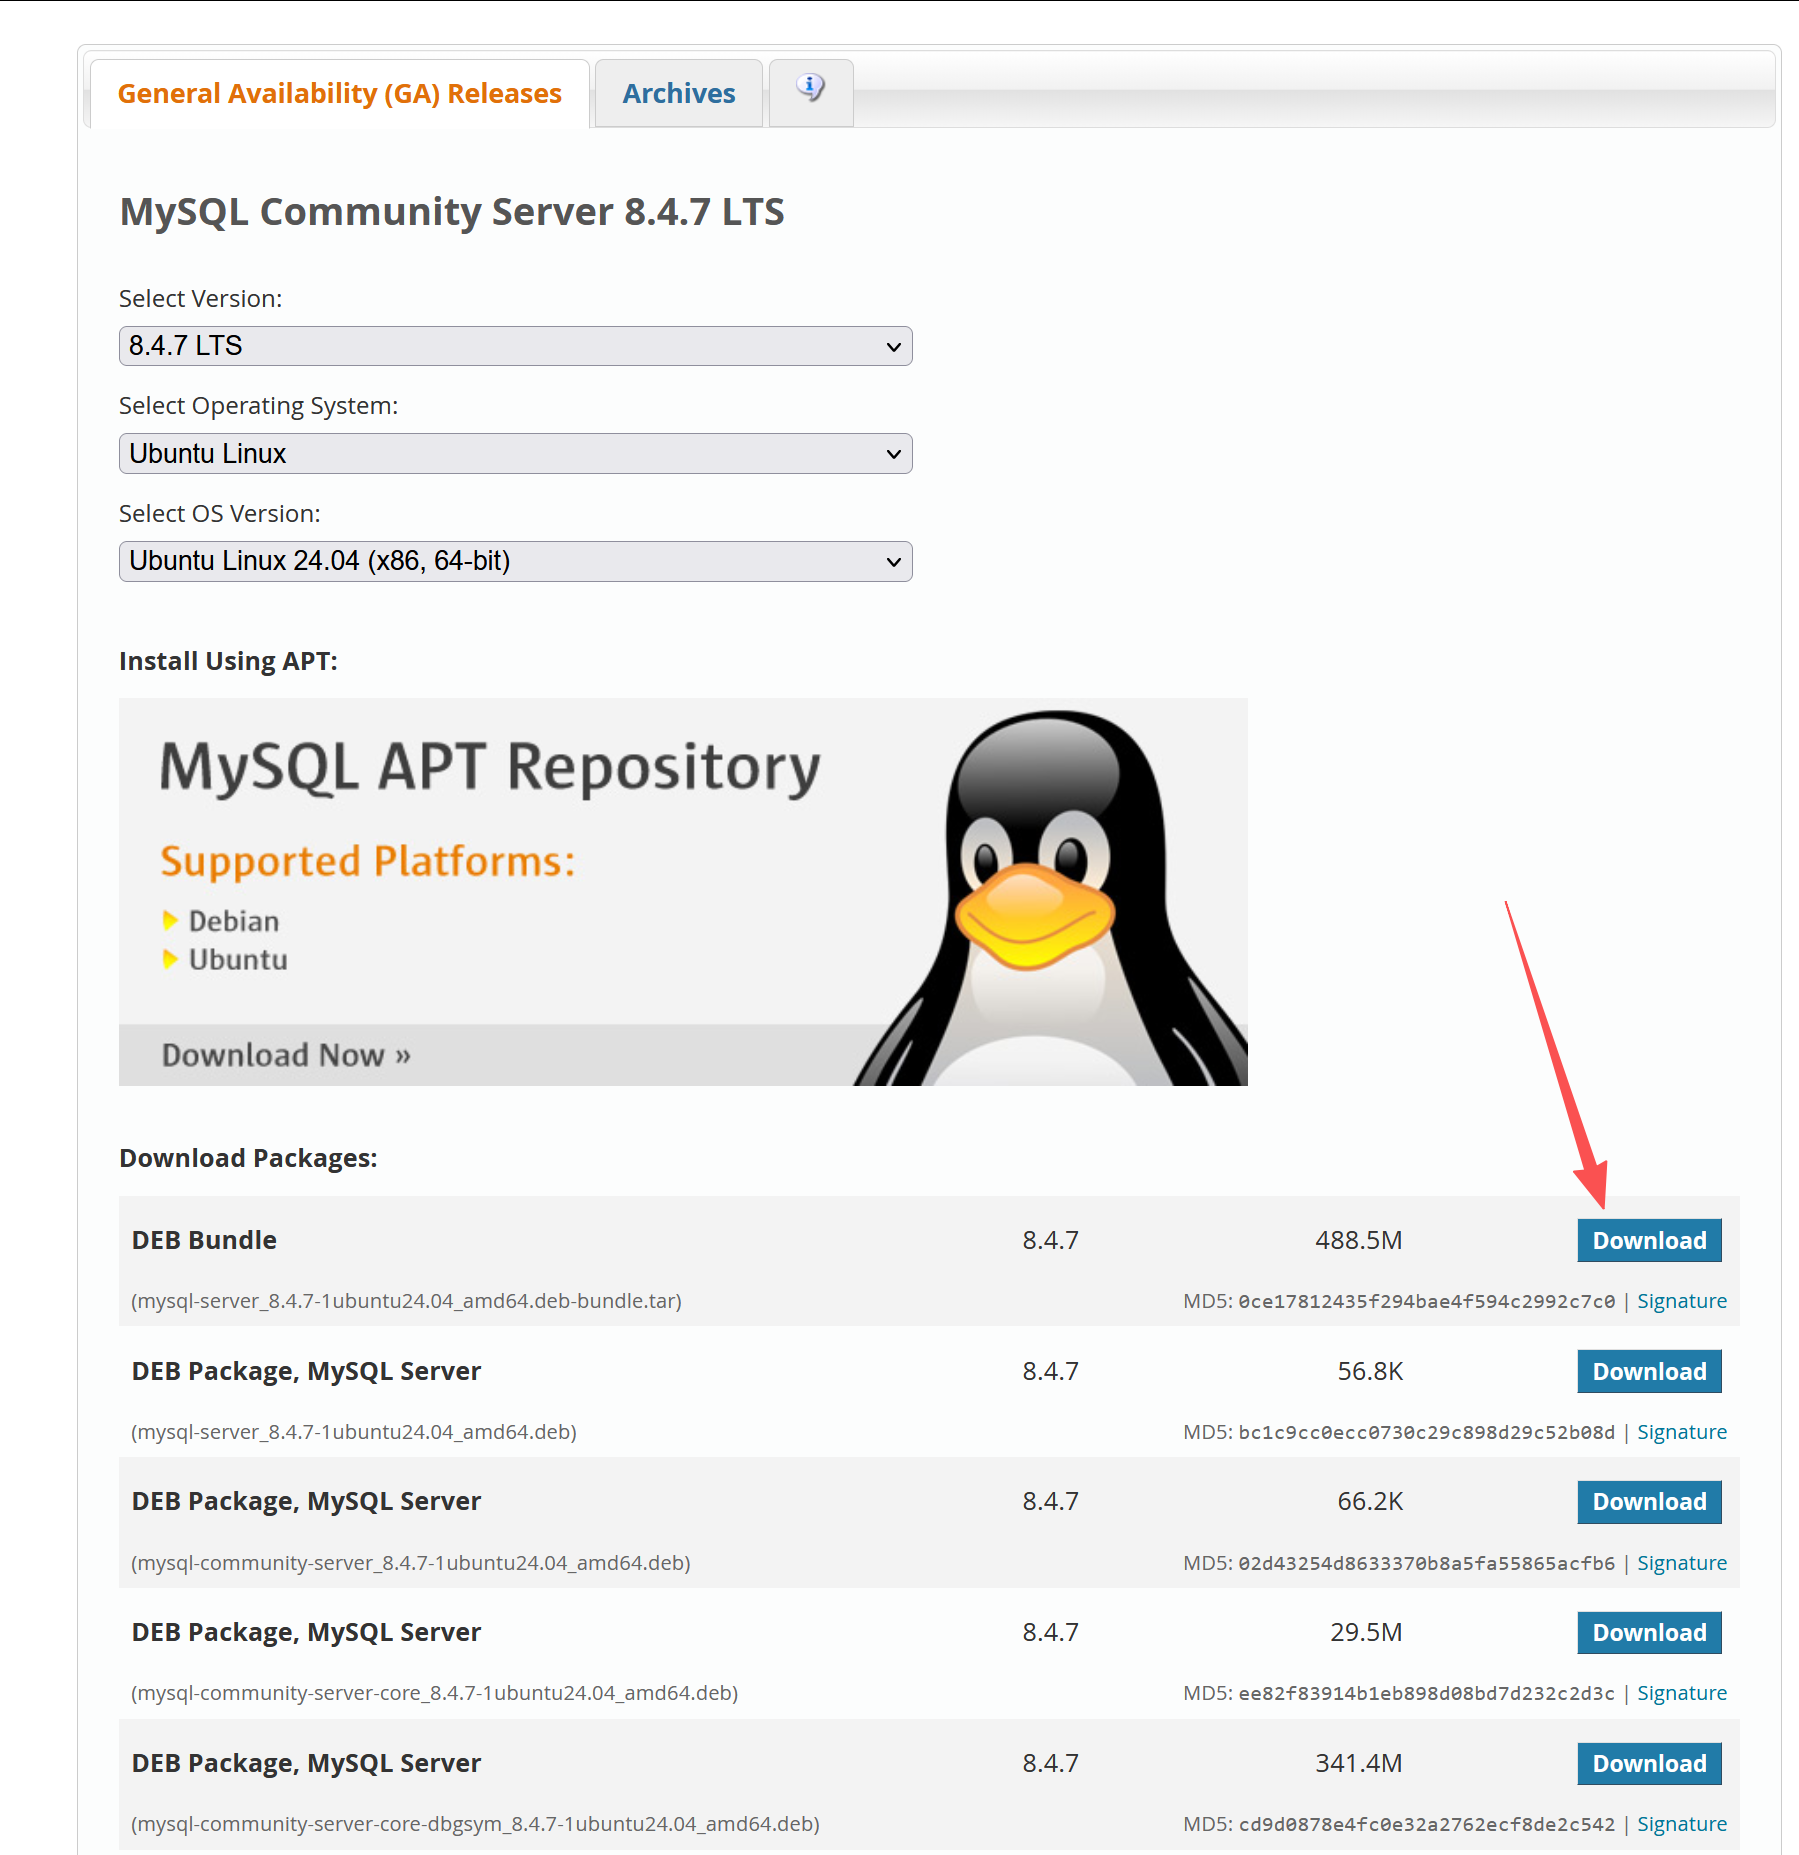Viewport: 1799px width, 1855px height.
Task: Download the 29.5M server-core package
Action: pos(1649,1632)
